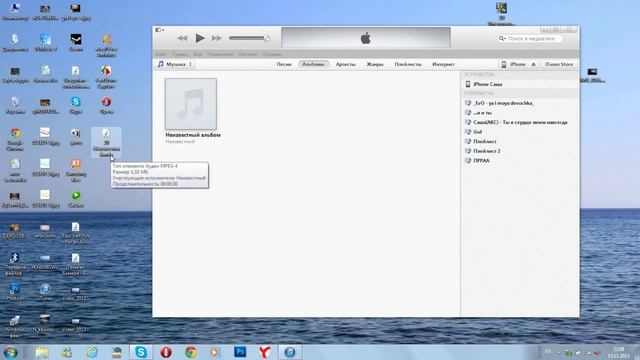Select the Google Chrome desktop shortcut

(15, 139)
